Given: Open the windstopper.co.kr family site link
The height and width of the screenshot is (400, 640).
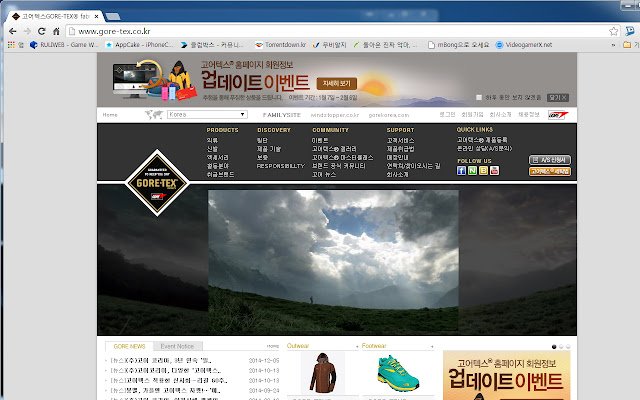Looking at the screenshot, I should [x=335, y=115].
